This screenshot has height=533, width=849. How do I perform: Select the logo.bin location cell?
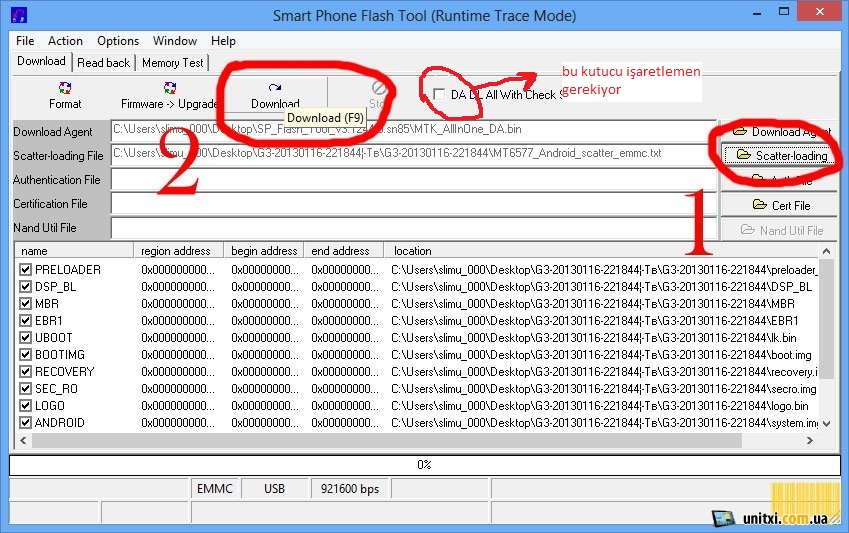coord(599,405)
